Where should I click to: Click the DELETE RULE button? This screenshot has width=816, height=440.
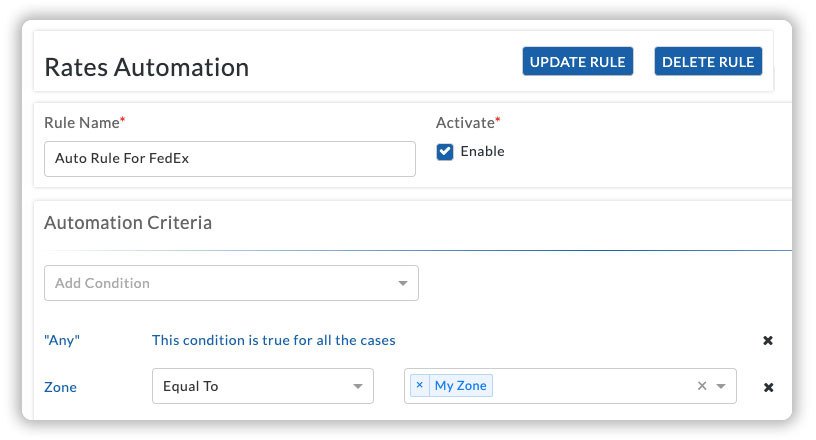tap(708, 61)
